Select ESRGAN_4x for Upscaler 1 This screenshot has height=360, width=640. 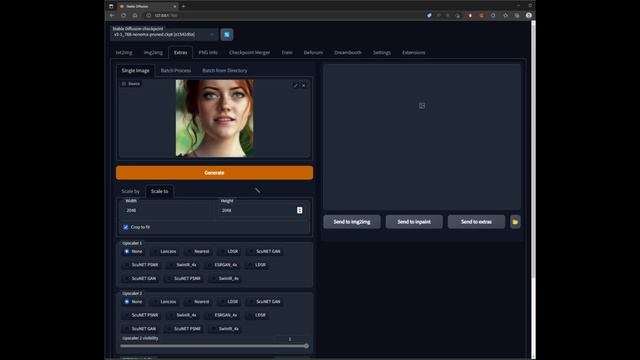(222, 265)
